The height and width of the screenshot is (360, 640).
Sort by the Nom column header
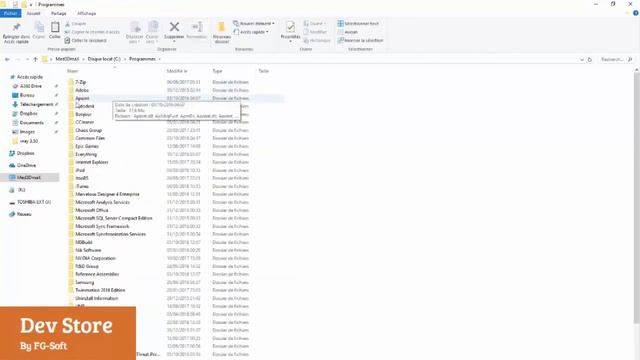(x=73, y=71)
